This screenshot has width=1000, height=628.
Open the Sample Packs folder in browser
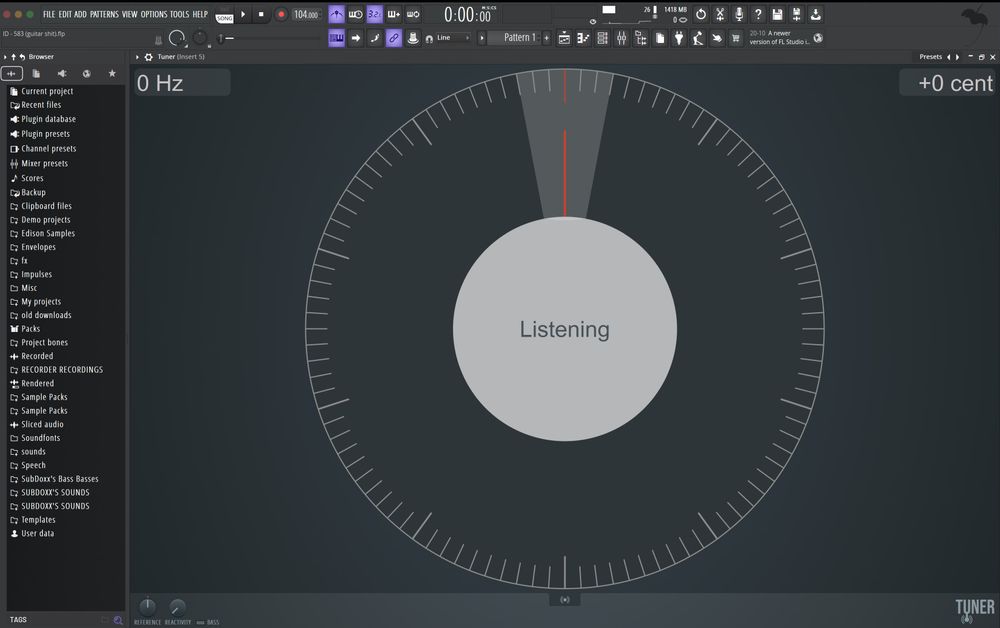click(44, 397)
